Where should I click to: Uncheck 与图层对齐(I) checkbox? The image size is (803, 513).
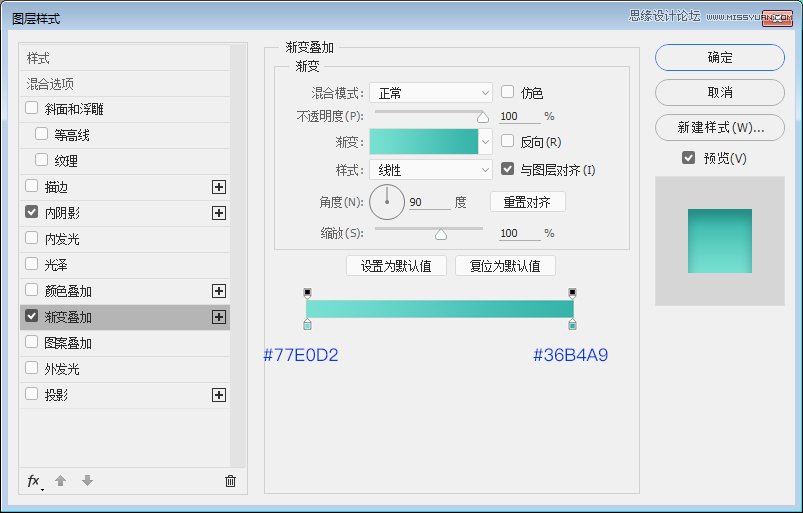(508, 169)
